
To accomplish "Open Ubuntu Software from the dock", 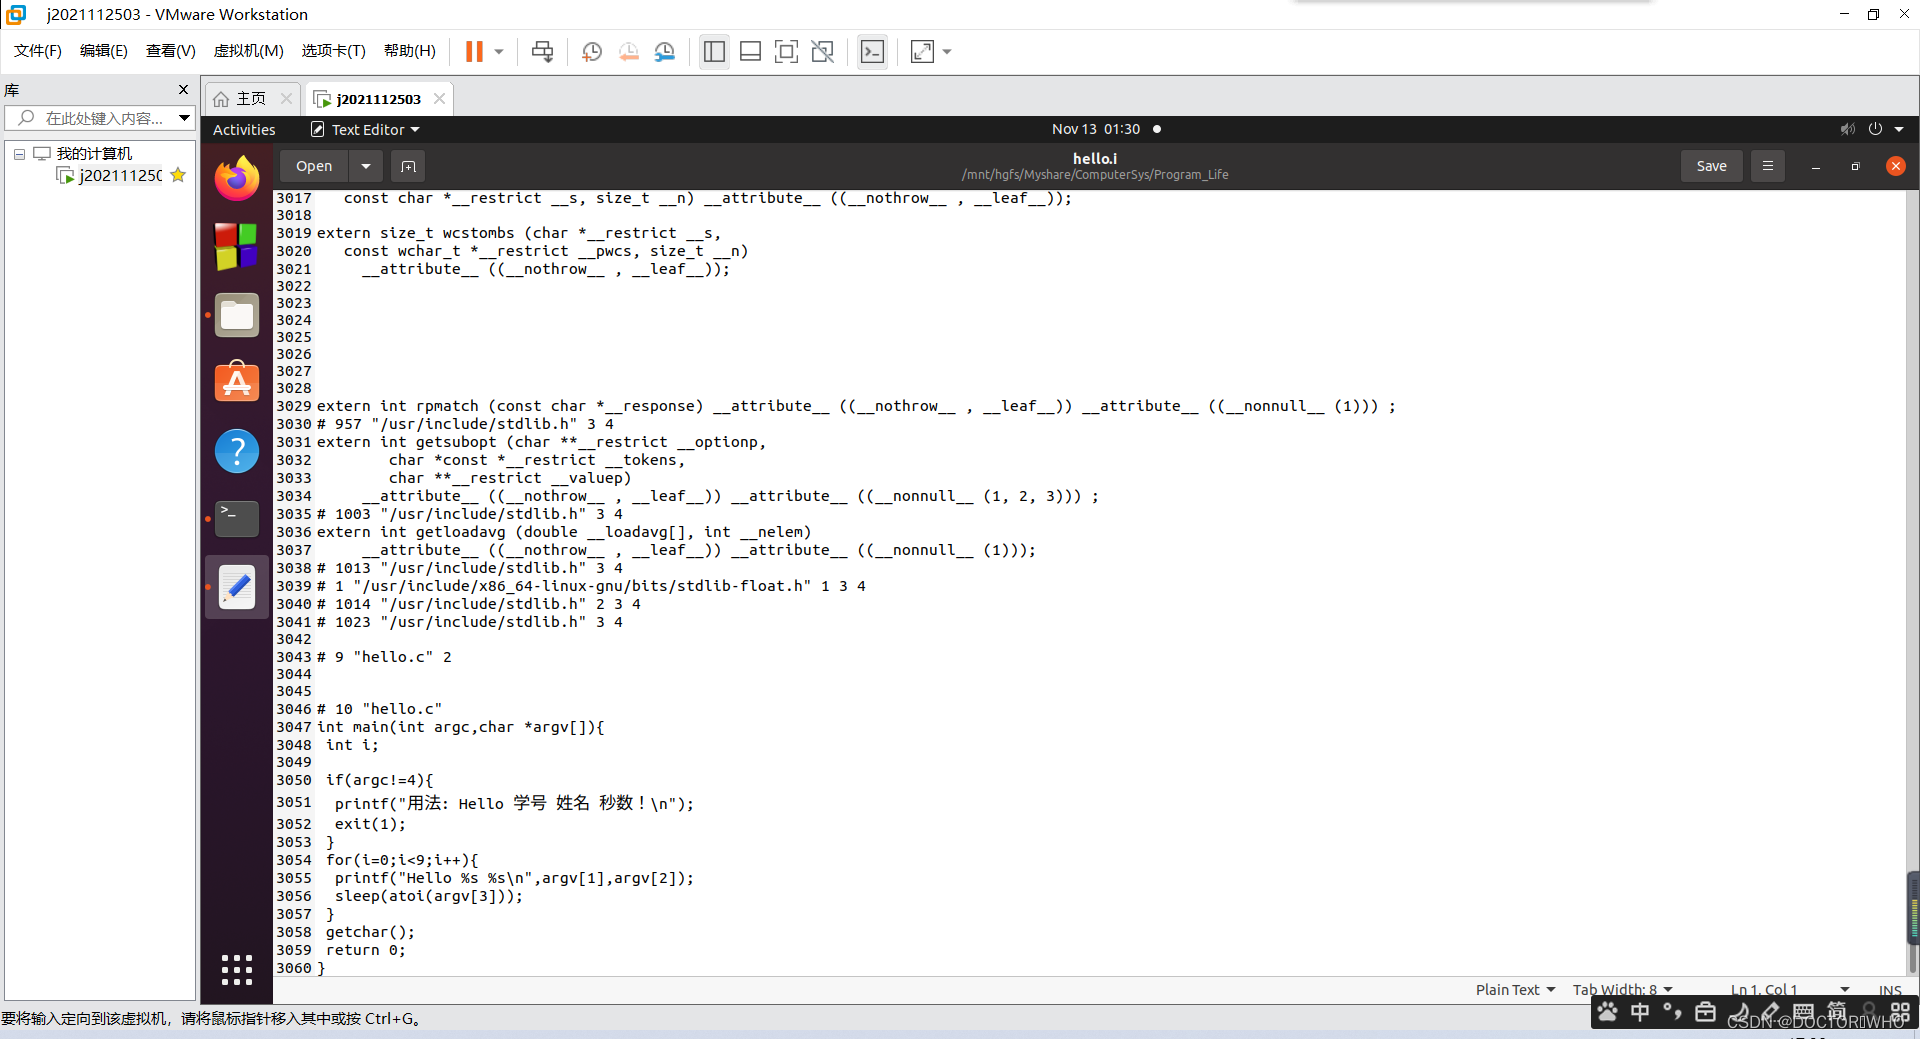I will click(237, 382).
